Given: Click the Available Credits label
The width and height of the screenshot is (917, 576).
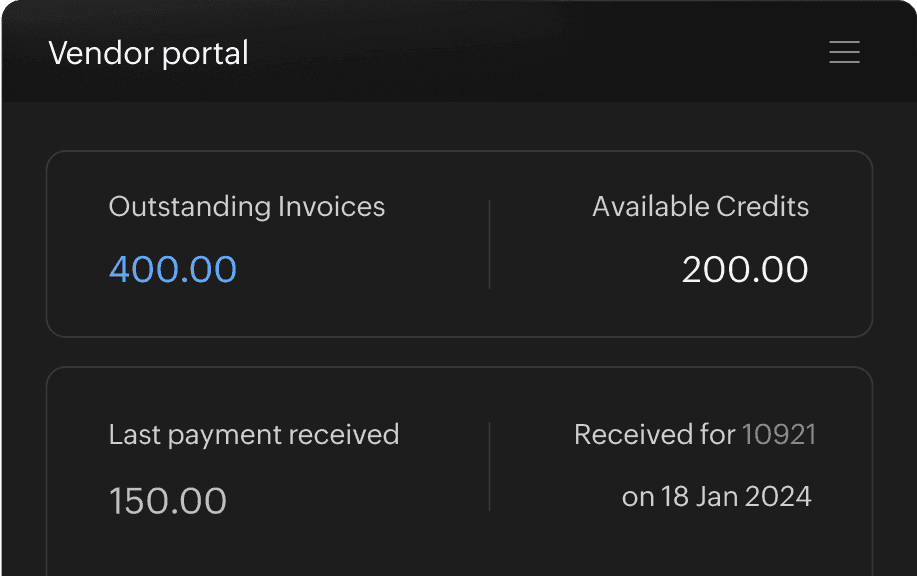Looking at the screenshot, I should click(700, 207).
